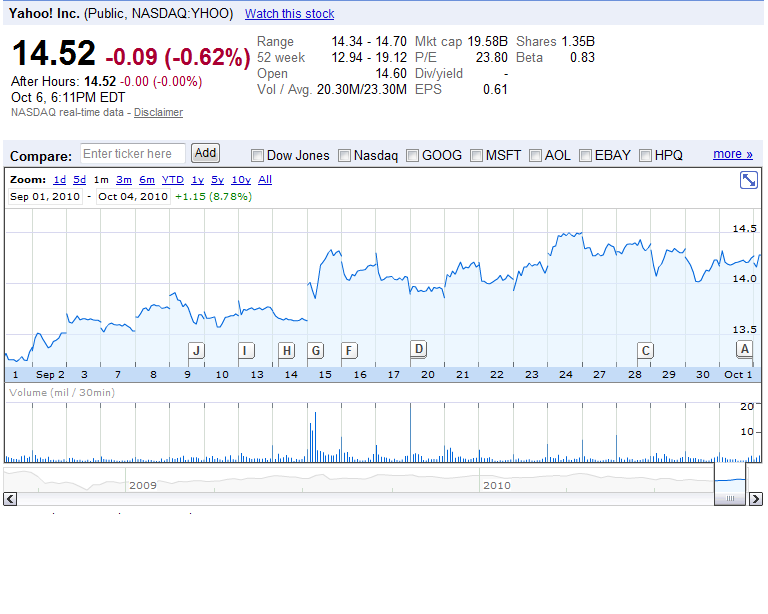Focus the Enter ticker here field
The image size is (768, 614).
133,154
